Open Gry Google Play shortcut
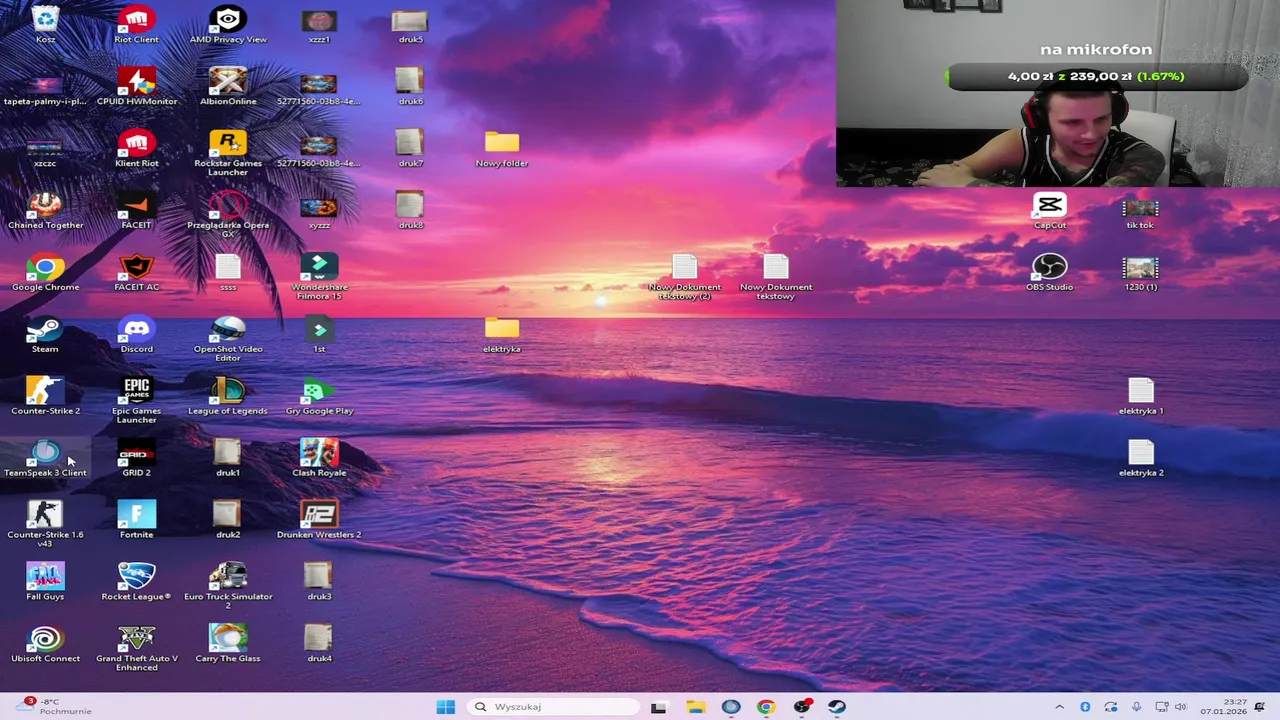Screen dimensions: 1280x720 319,398
